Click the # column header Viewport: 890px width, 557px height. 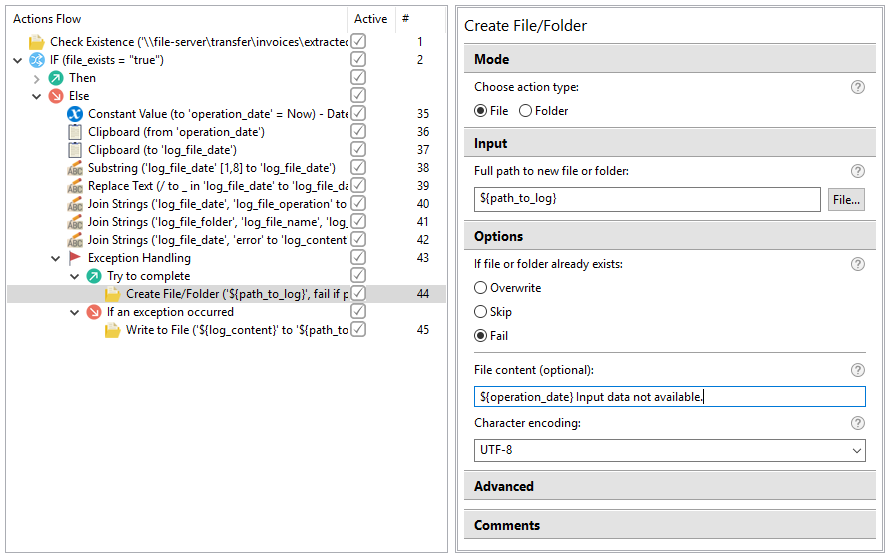pos(420,19)
